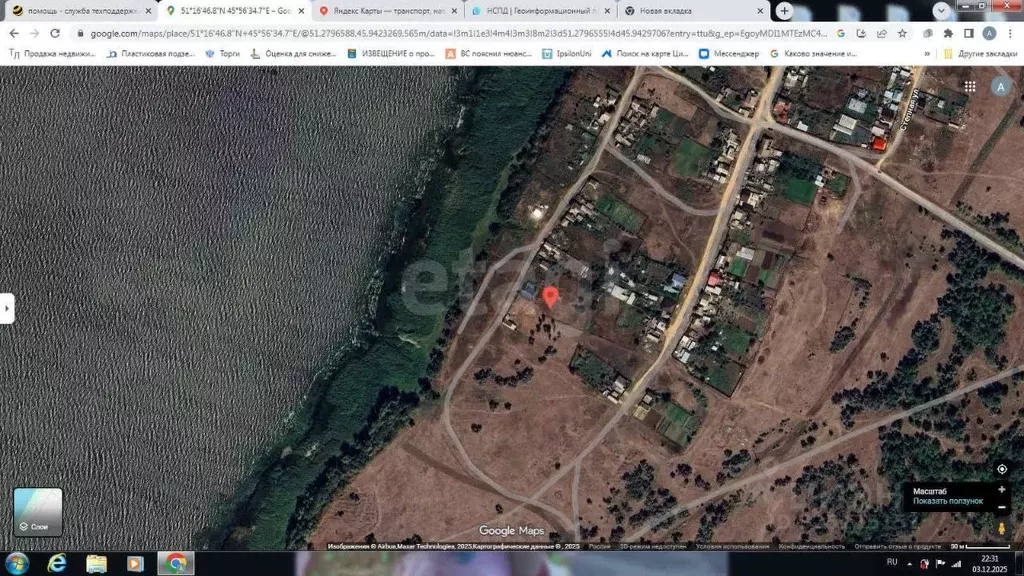1024x576 pixels.
Task: Click the show my location icon
Action: (x=1001, y=469)
